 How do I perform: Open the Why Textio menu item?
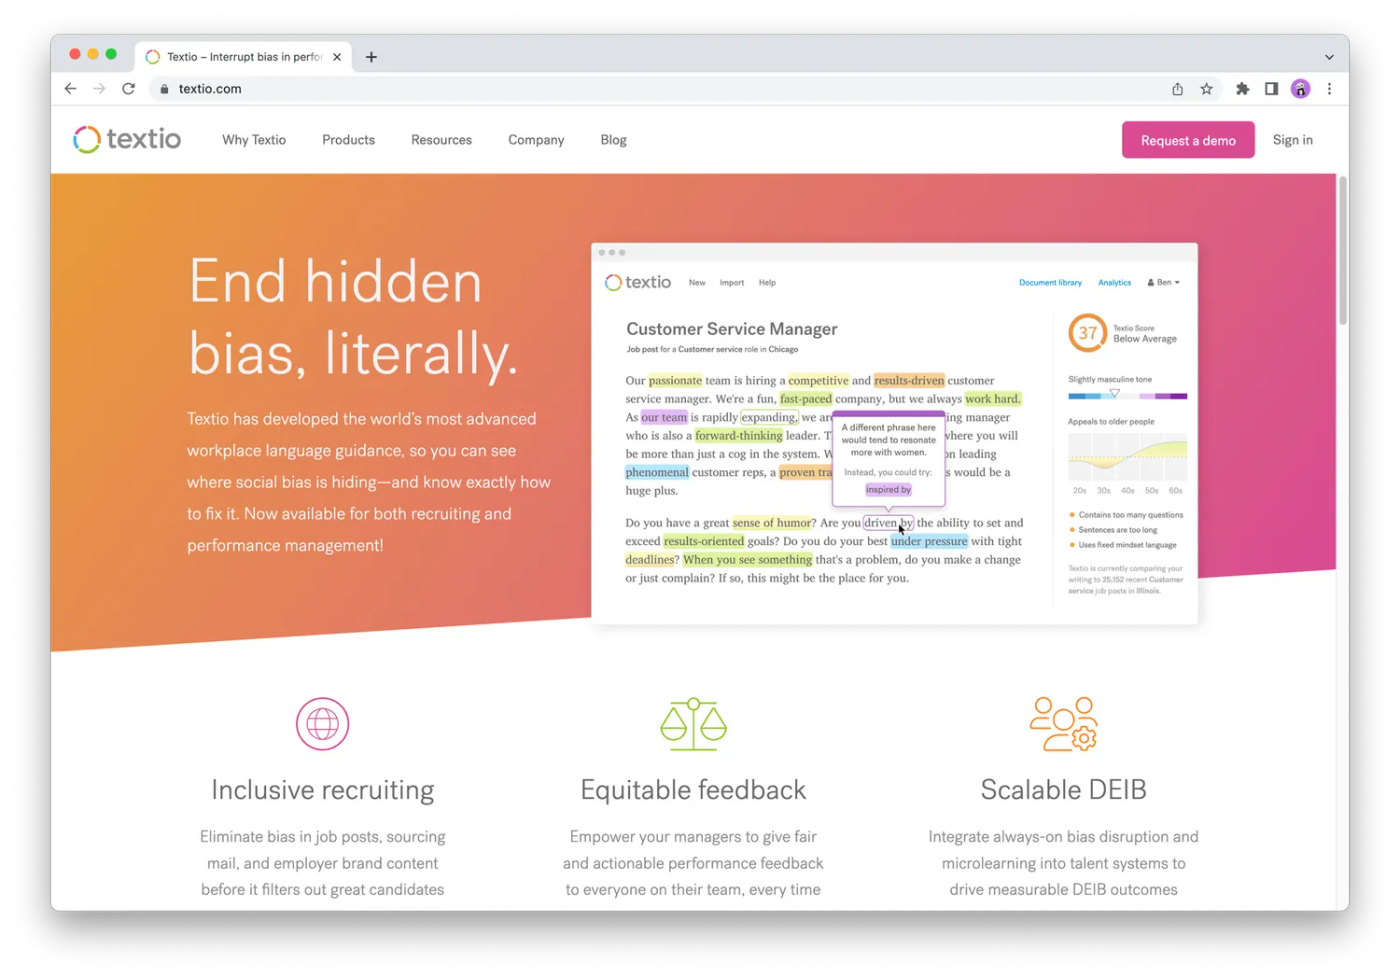(254, 140)
